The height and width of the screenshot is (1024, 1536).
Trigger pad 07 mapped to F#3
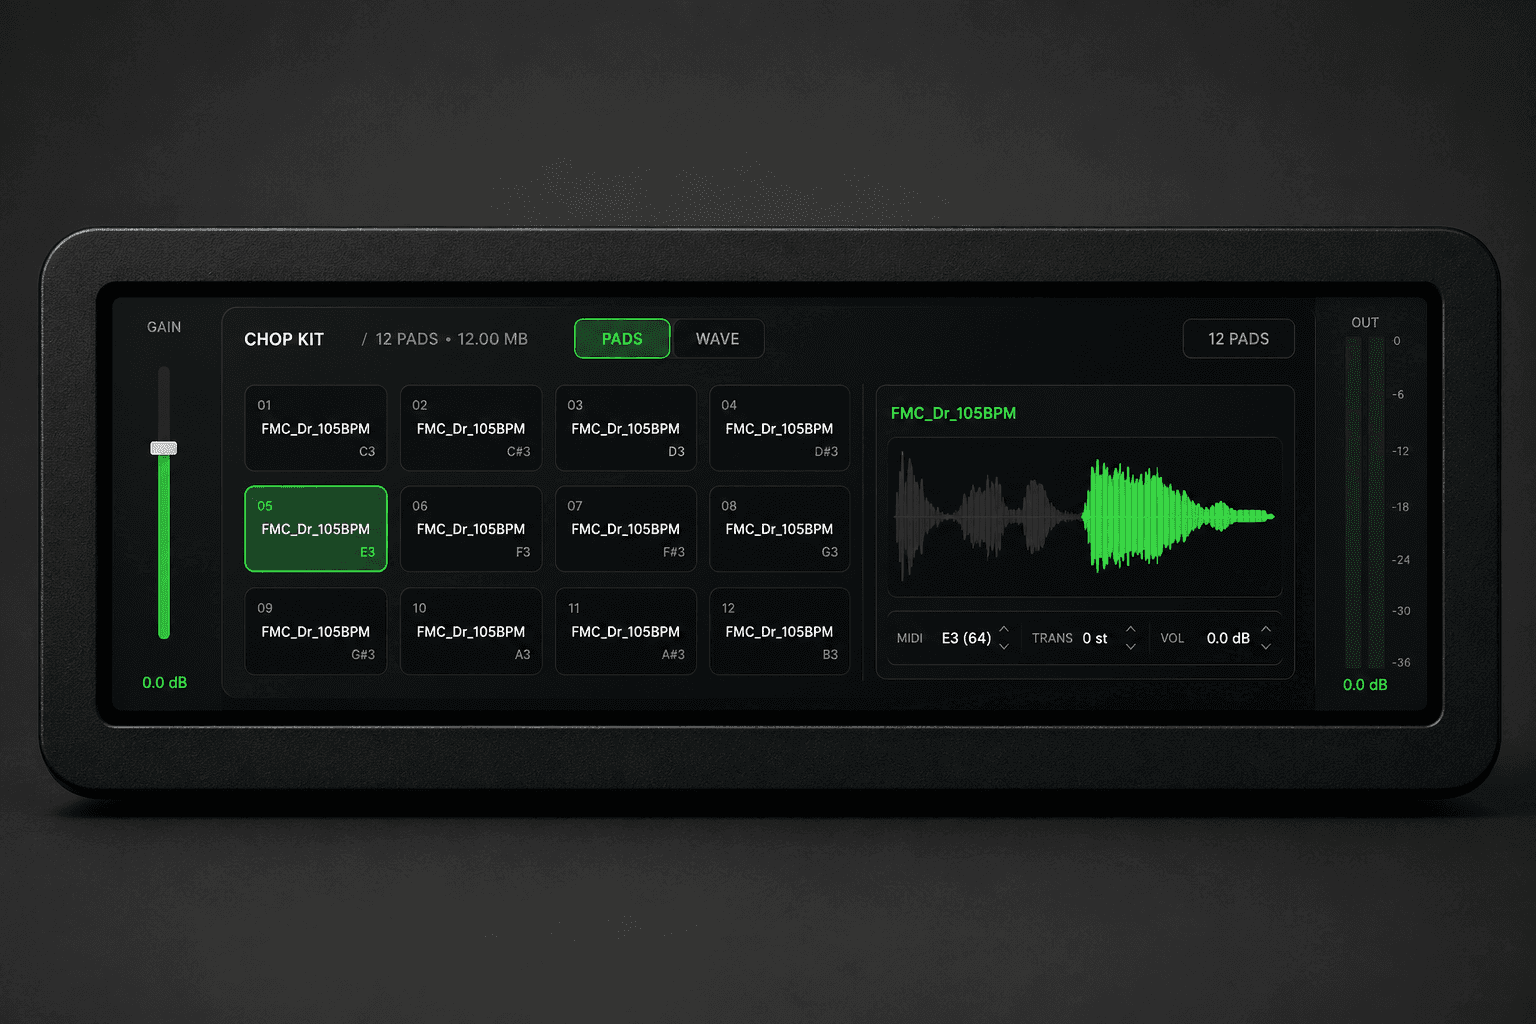pos(626,529)
